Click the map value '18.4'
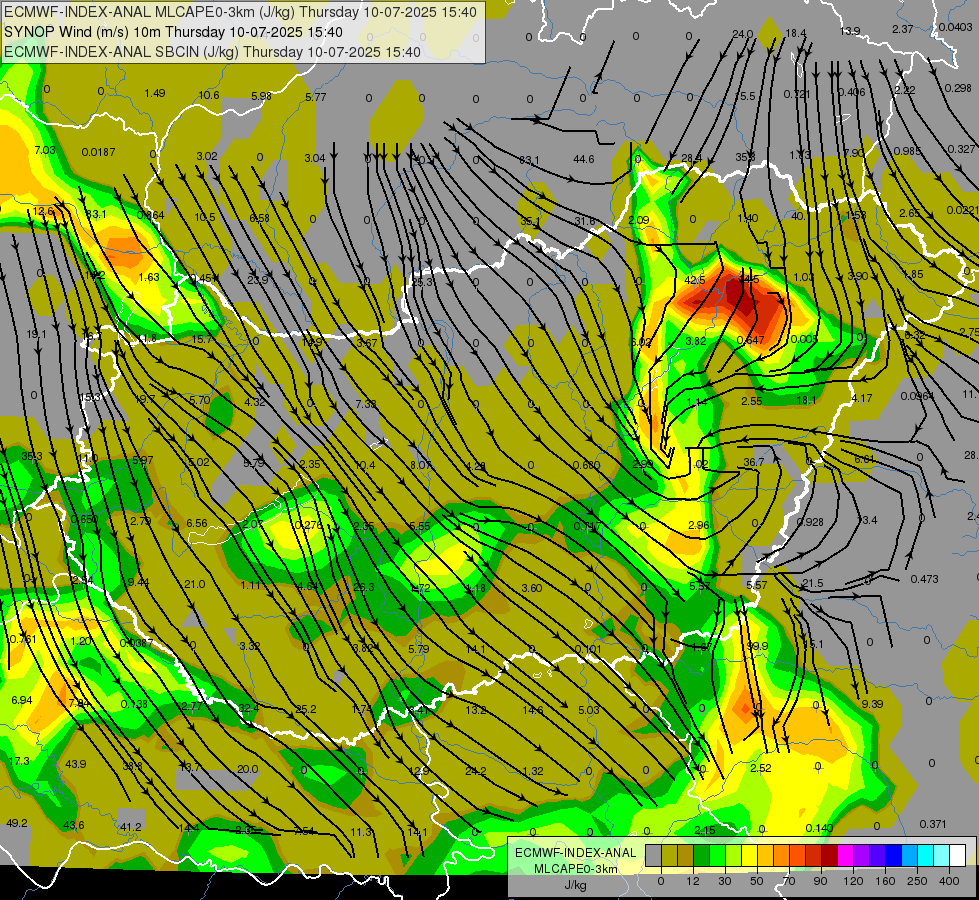This screenshot has height=900, width=979. pos(796,34)
